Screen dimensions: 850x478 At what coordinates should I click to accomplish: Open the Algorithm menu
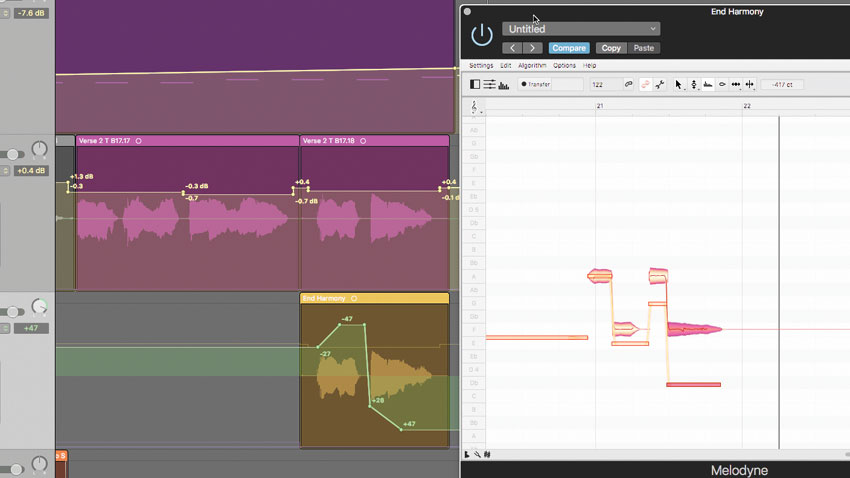click(532, 66)
